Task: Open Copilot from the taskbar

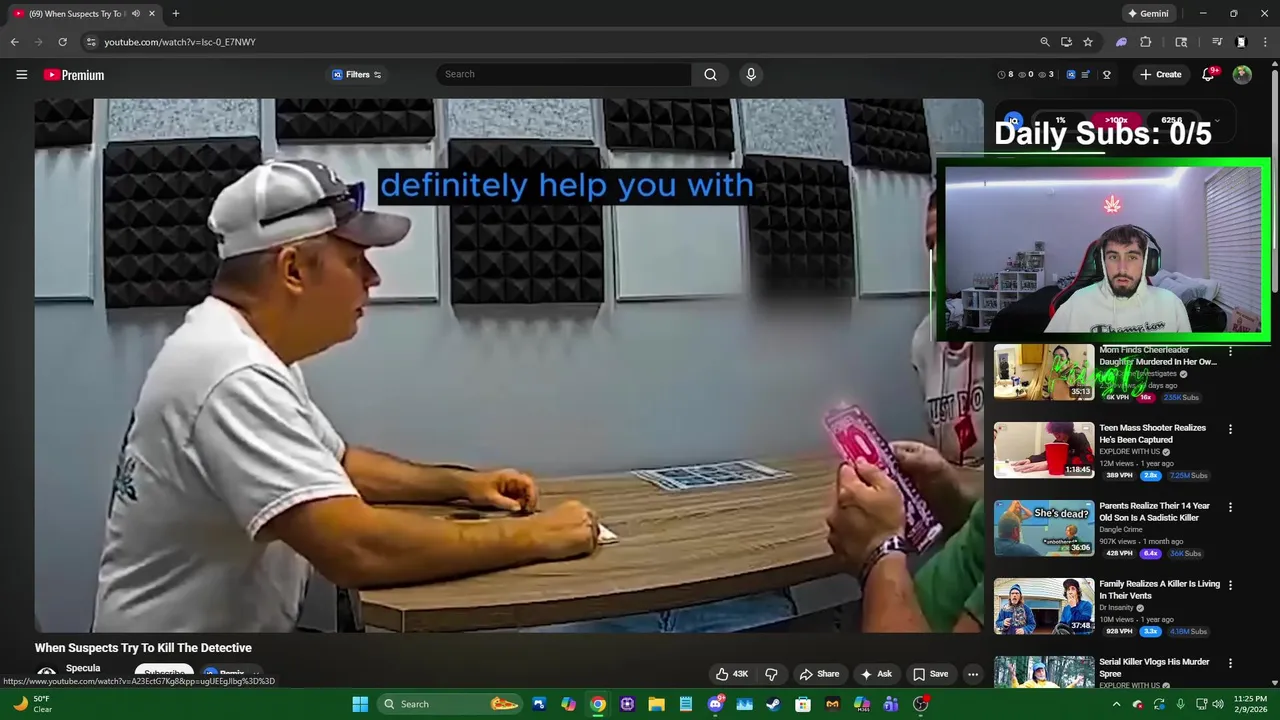Action: click(x=568, y=704)
